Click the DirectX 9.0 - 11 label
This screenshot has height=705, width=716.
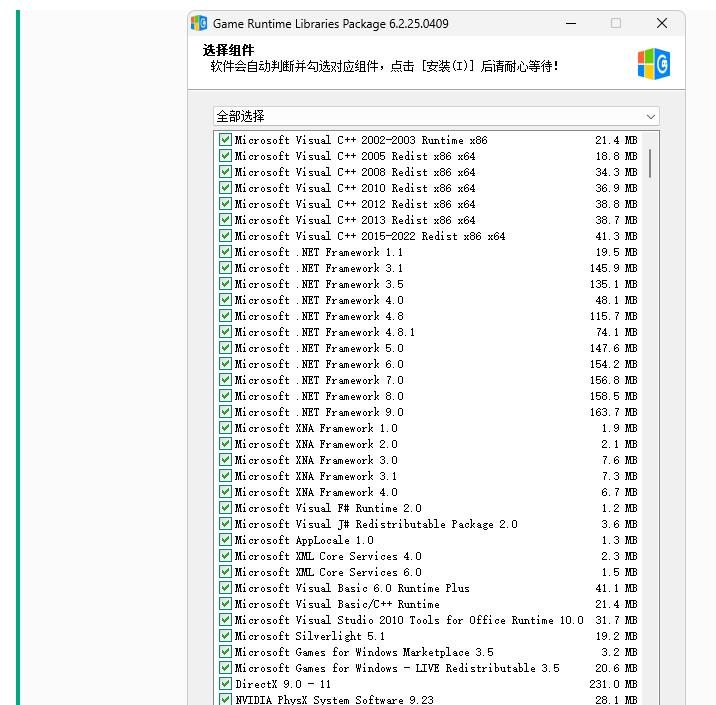point(283,684)
